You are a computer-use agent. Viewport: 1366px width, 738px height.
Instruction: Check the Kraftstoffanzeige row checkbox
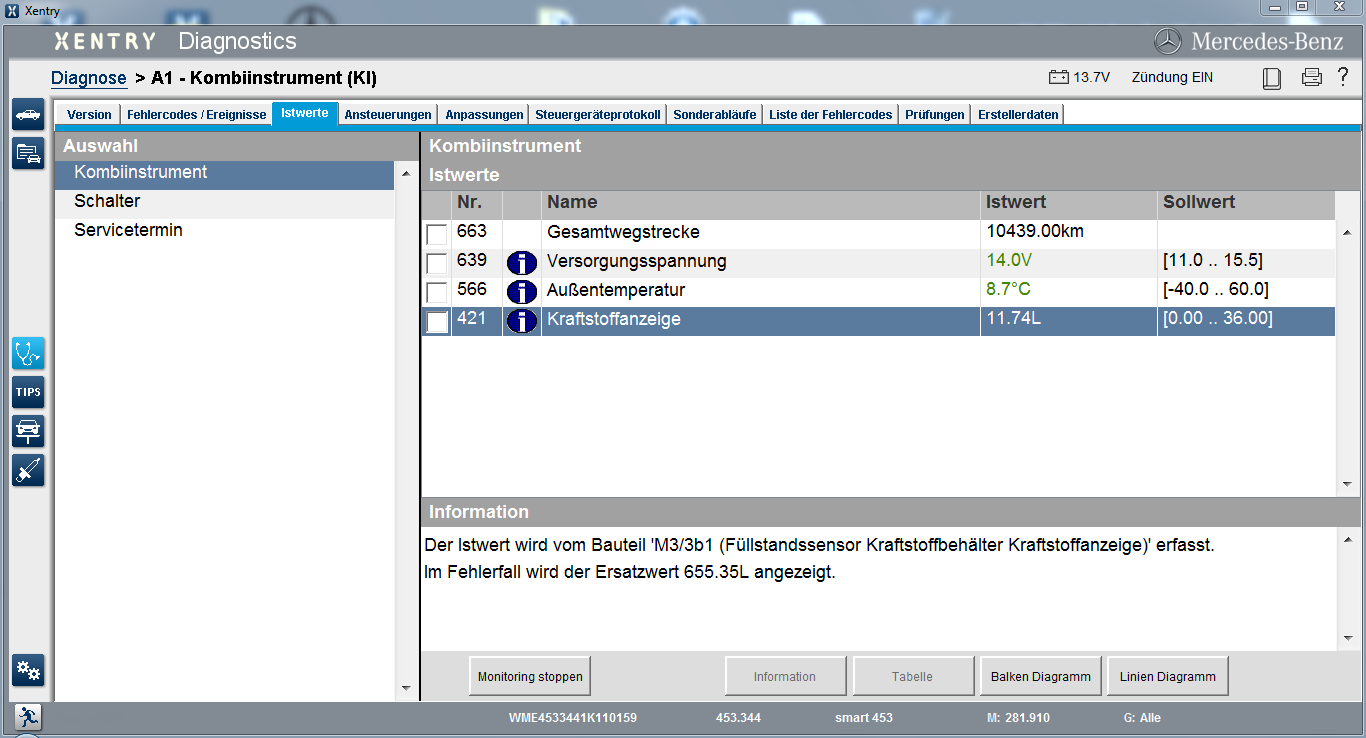pyautogui.click(x=437, y=321)
